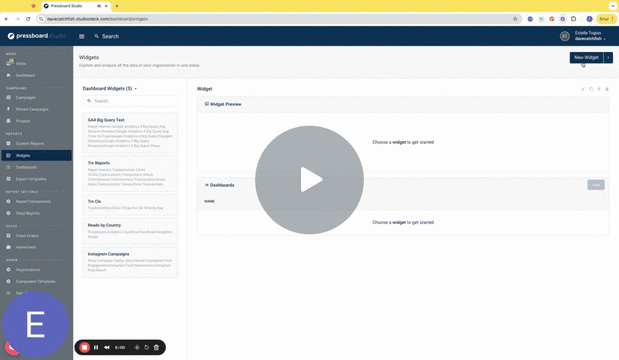The height and width of the screenshot is (360, 619).
Task: Open the browser Extensions puzzle icon
Action: click(573, 19)
